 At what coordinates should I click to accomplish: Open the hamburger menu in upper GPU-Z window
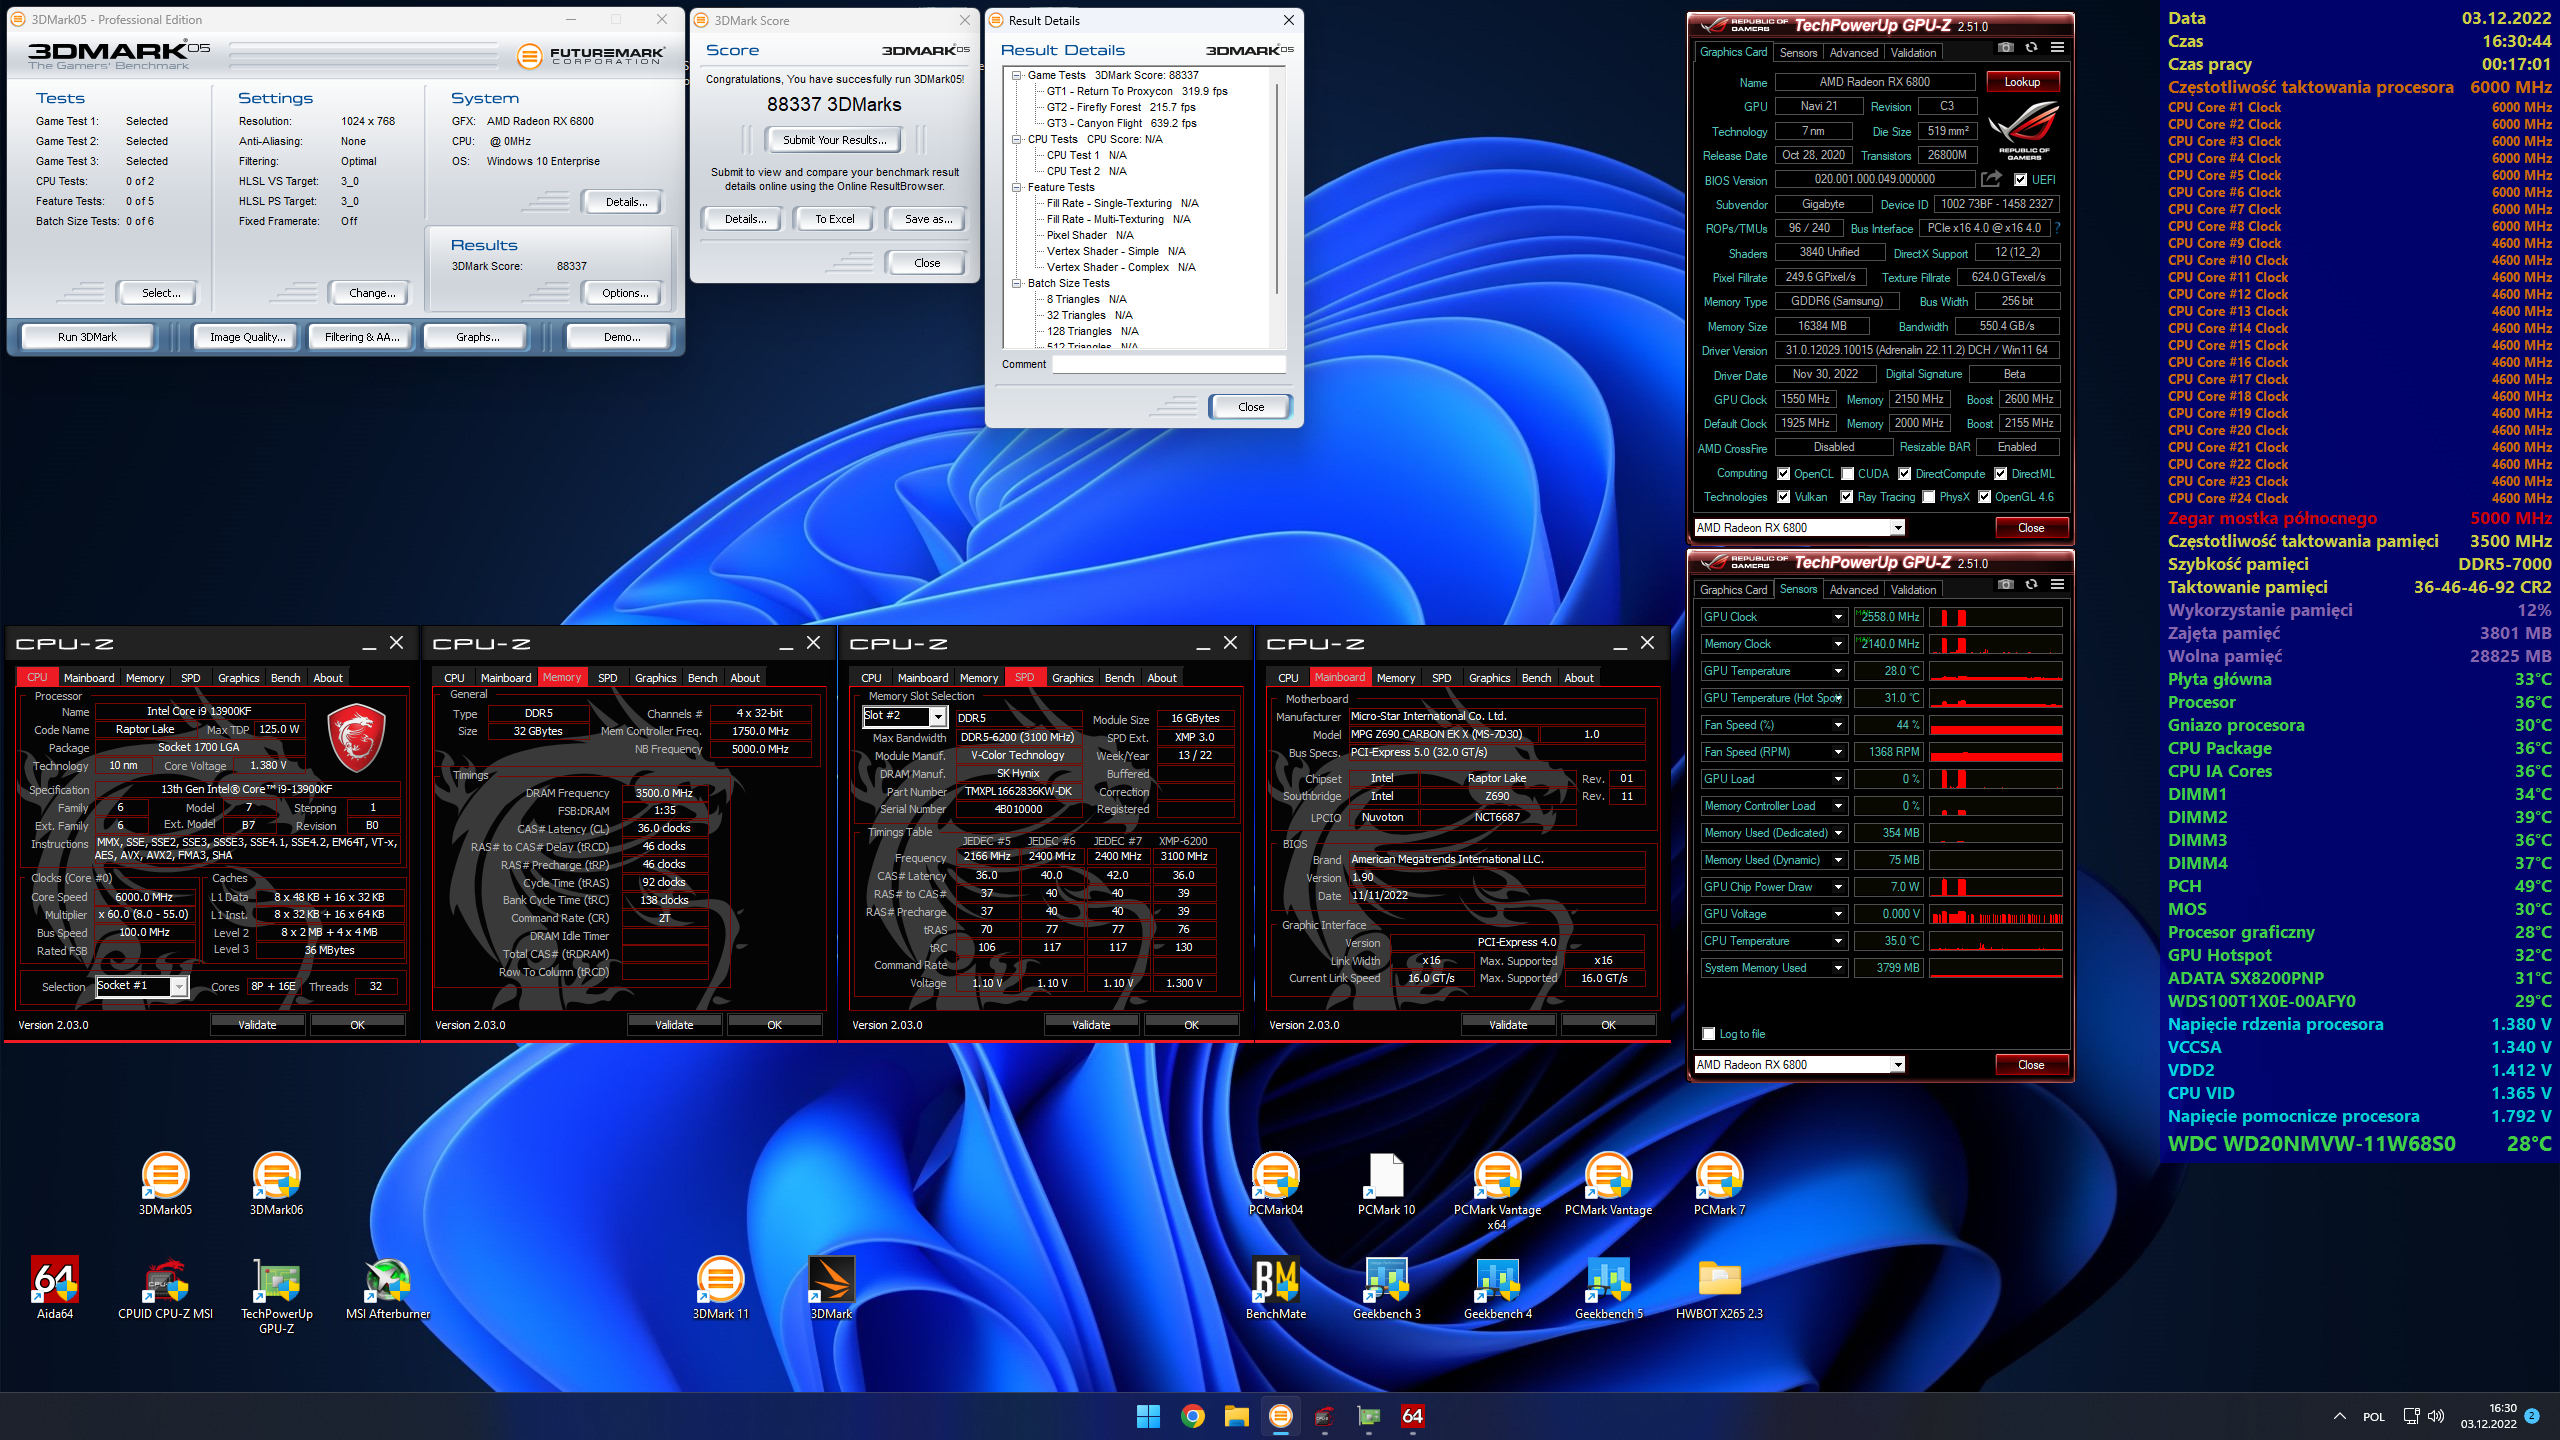pos(2057,48)
